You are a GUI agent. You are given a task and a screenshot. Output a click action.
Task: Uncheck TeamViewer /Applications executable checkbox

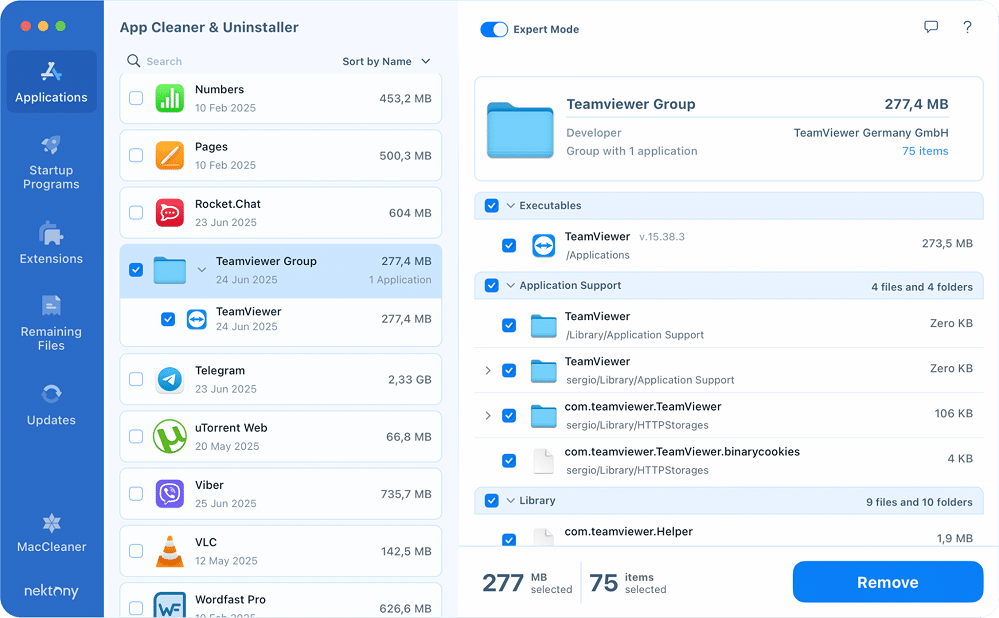pyautogui.click(x=508, y=245)
